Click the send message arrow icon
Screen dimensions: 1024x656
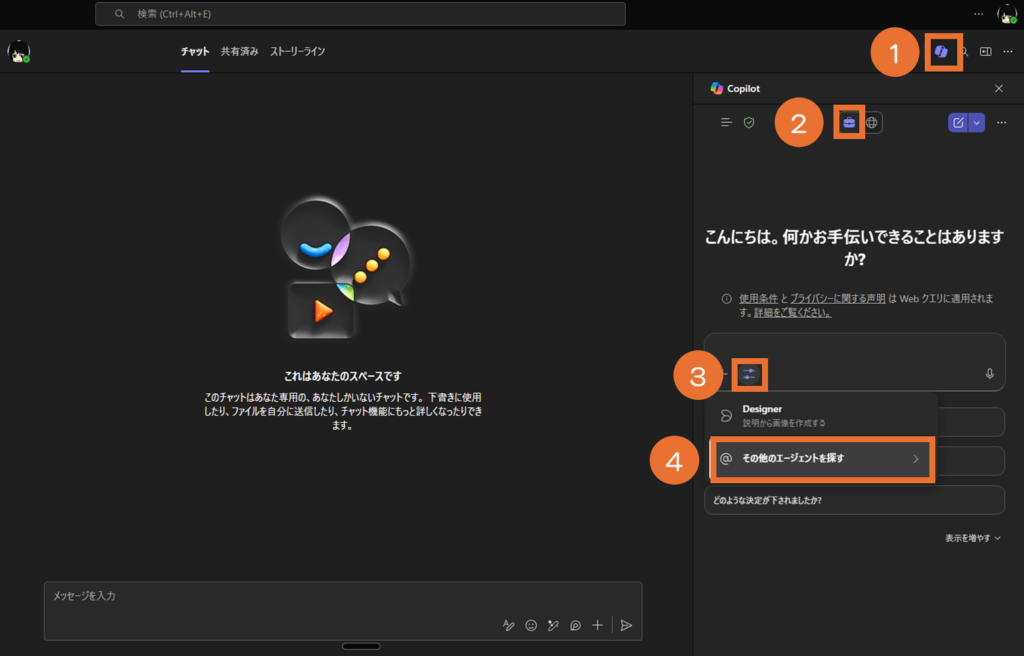point(626,625)
